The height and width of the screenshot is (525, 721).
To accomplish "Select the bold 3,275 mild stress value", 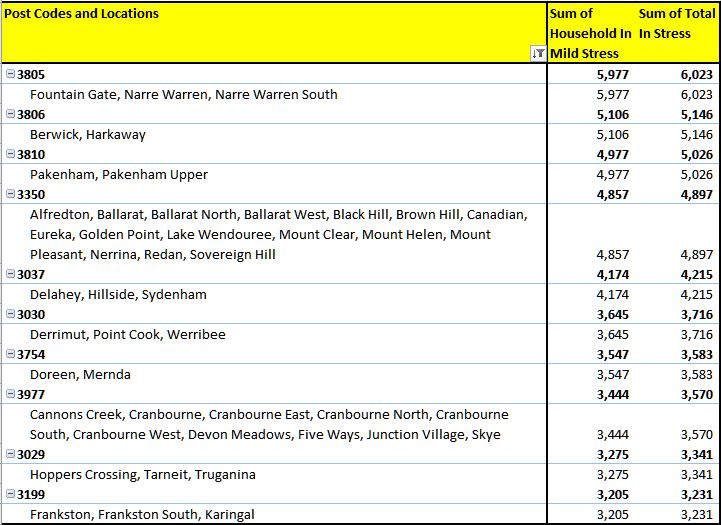I will click(612, 455).
